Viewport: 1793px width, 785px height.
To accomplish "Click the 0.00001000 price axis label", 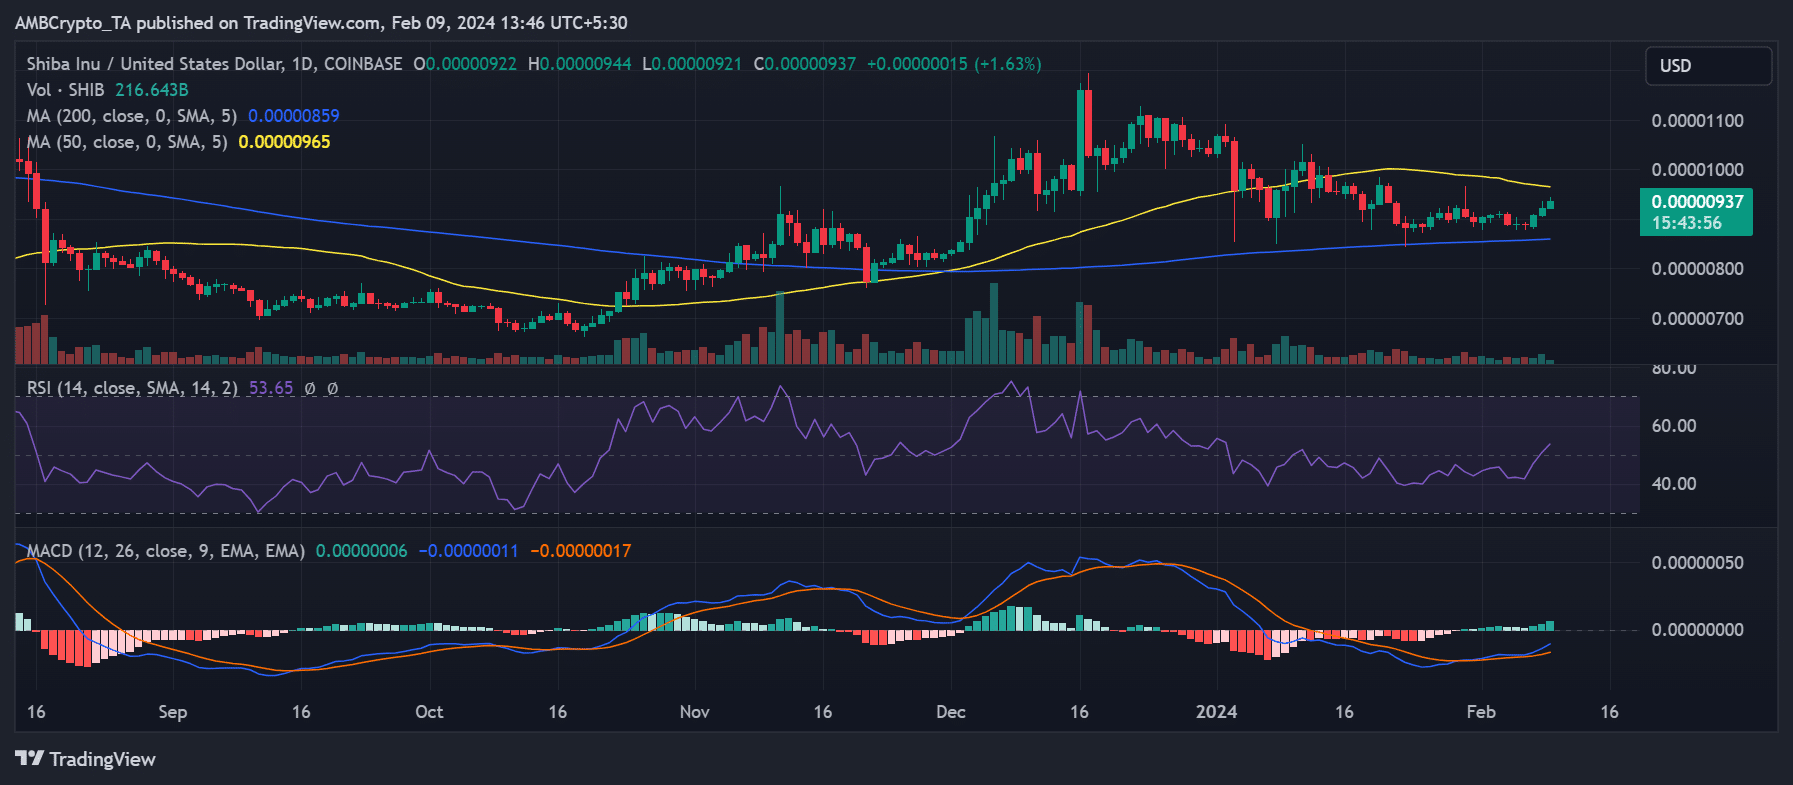I will point(1698,170).
